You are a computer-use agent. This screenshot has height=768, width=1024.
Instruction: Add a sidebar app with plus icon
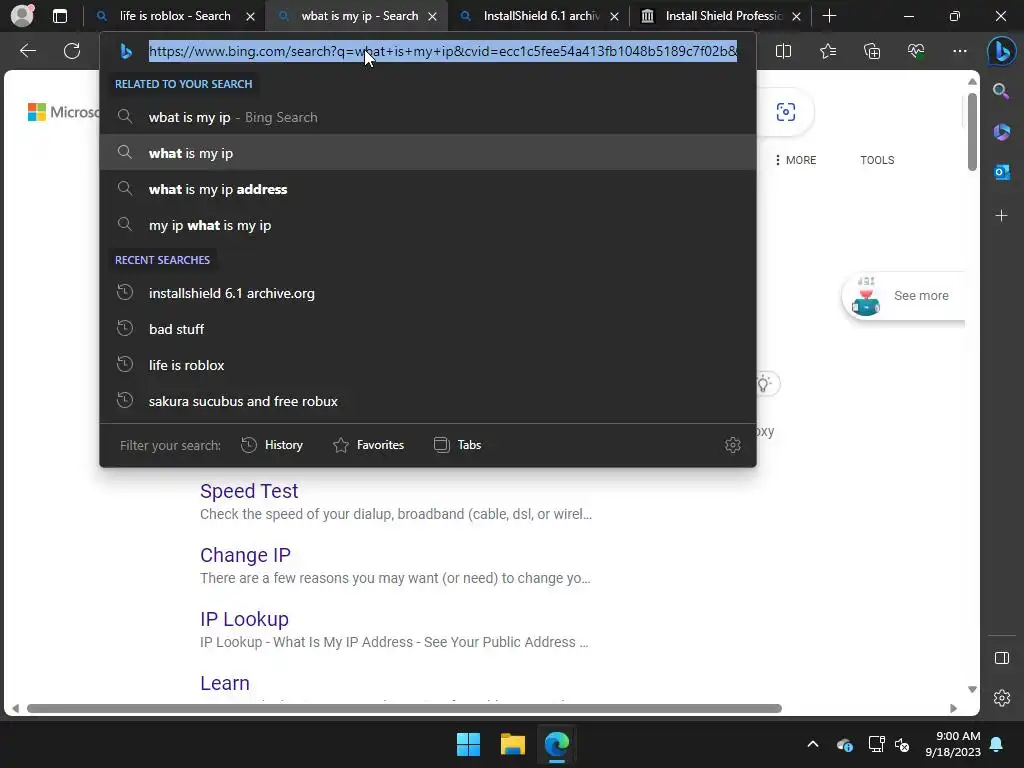tap(1001, 215)
